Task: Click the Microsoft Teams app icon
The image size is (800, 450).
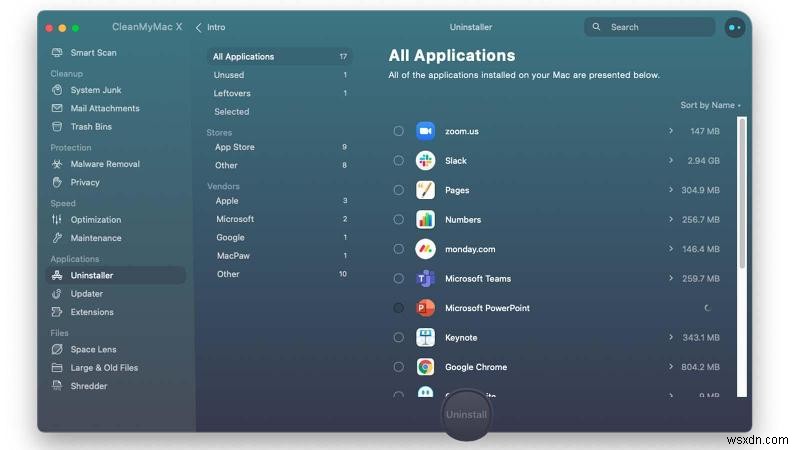Action: [x=425, y=279]
